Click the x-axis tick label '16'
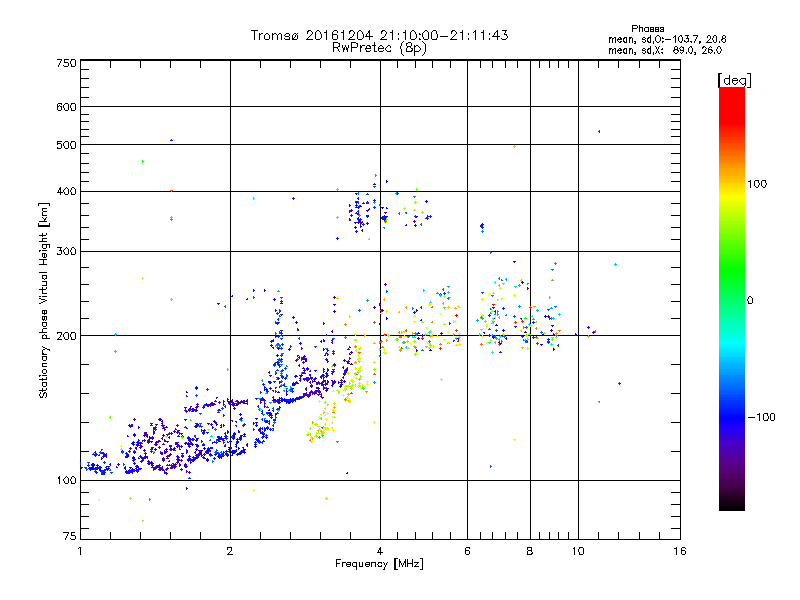 [x=680, y=551]
